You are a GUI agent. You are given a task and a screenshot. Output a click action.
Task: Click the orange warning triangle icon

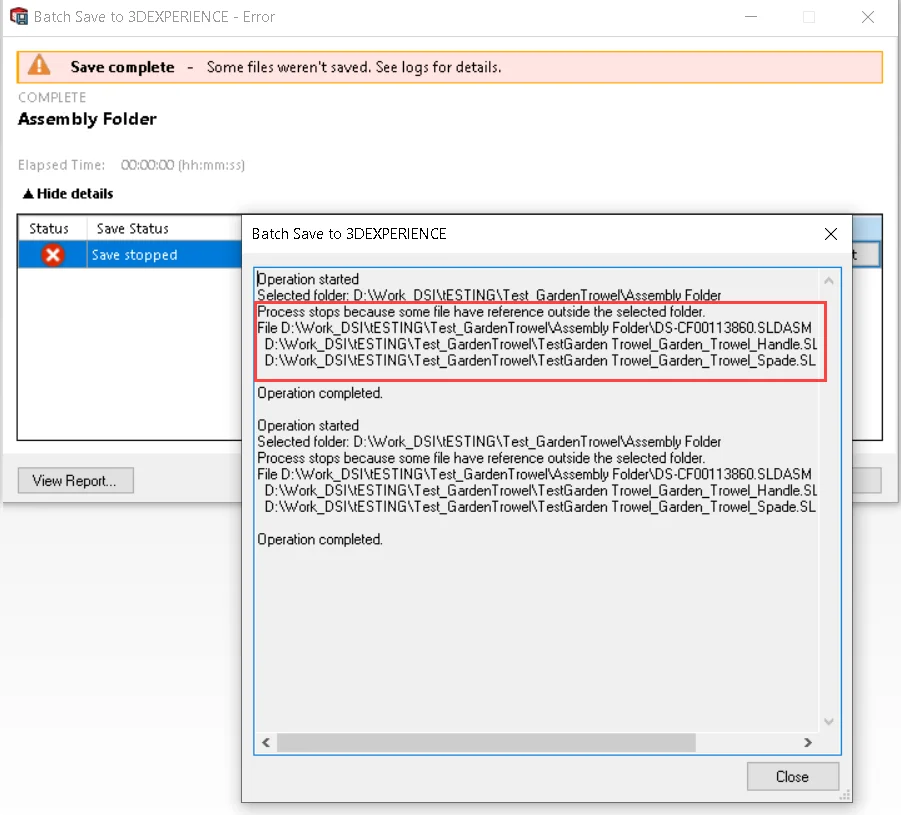pos(39,66)
